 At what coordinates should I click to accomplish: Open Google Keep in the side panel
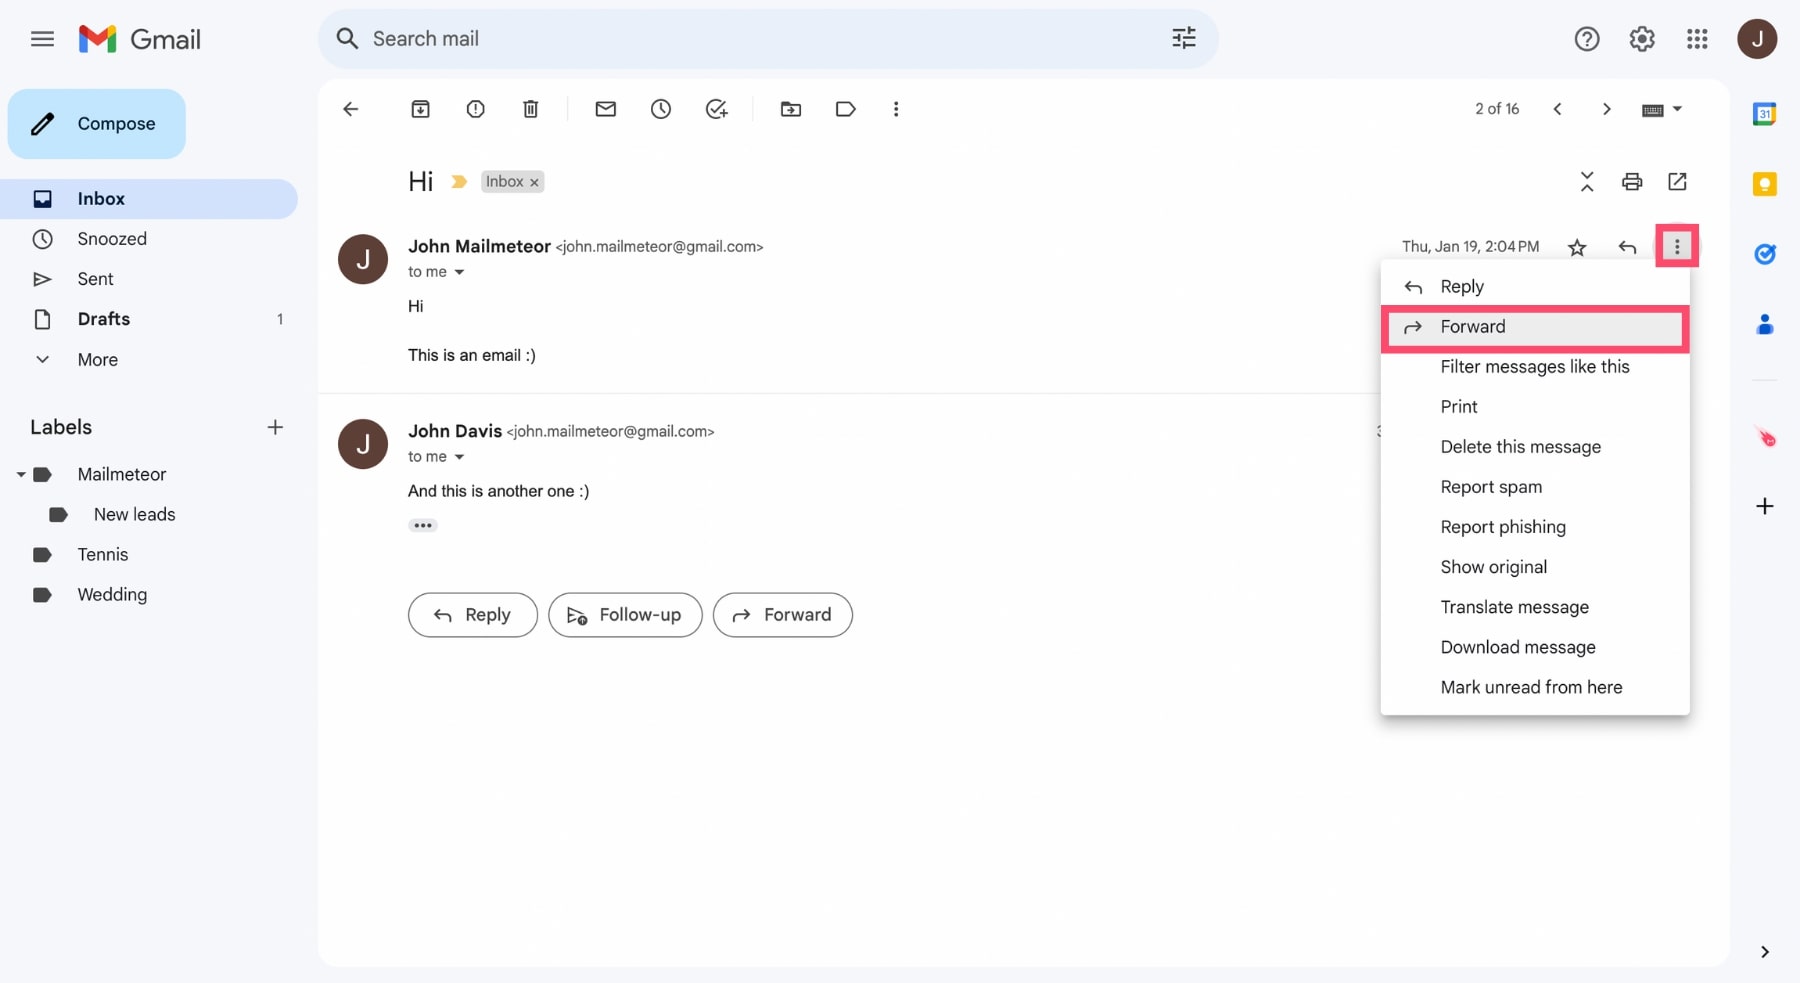pos(1766,184)
